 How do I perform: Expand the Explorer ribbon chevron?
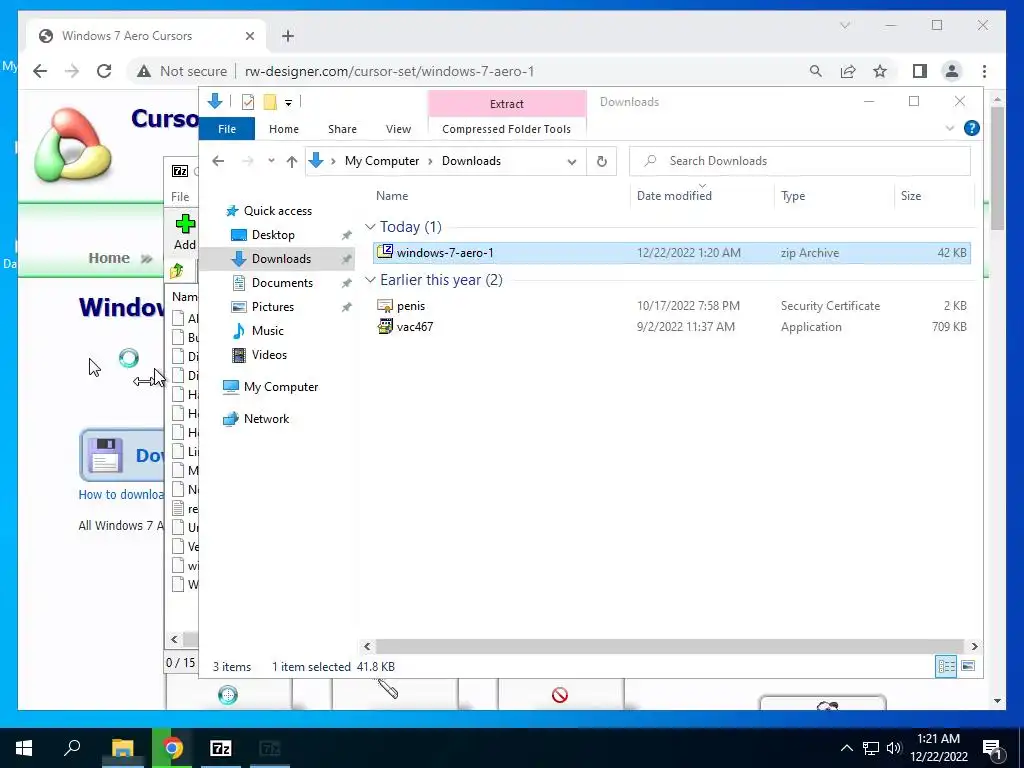(950, 128)
